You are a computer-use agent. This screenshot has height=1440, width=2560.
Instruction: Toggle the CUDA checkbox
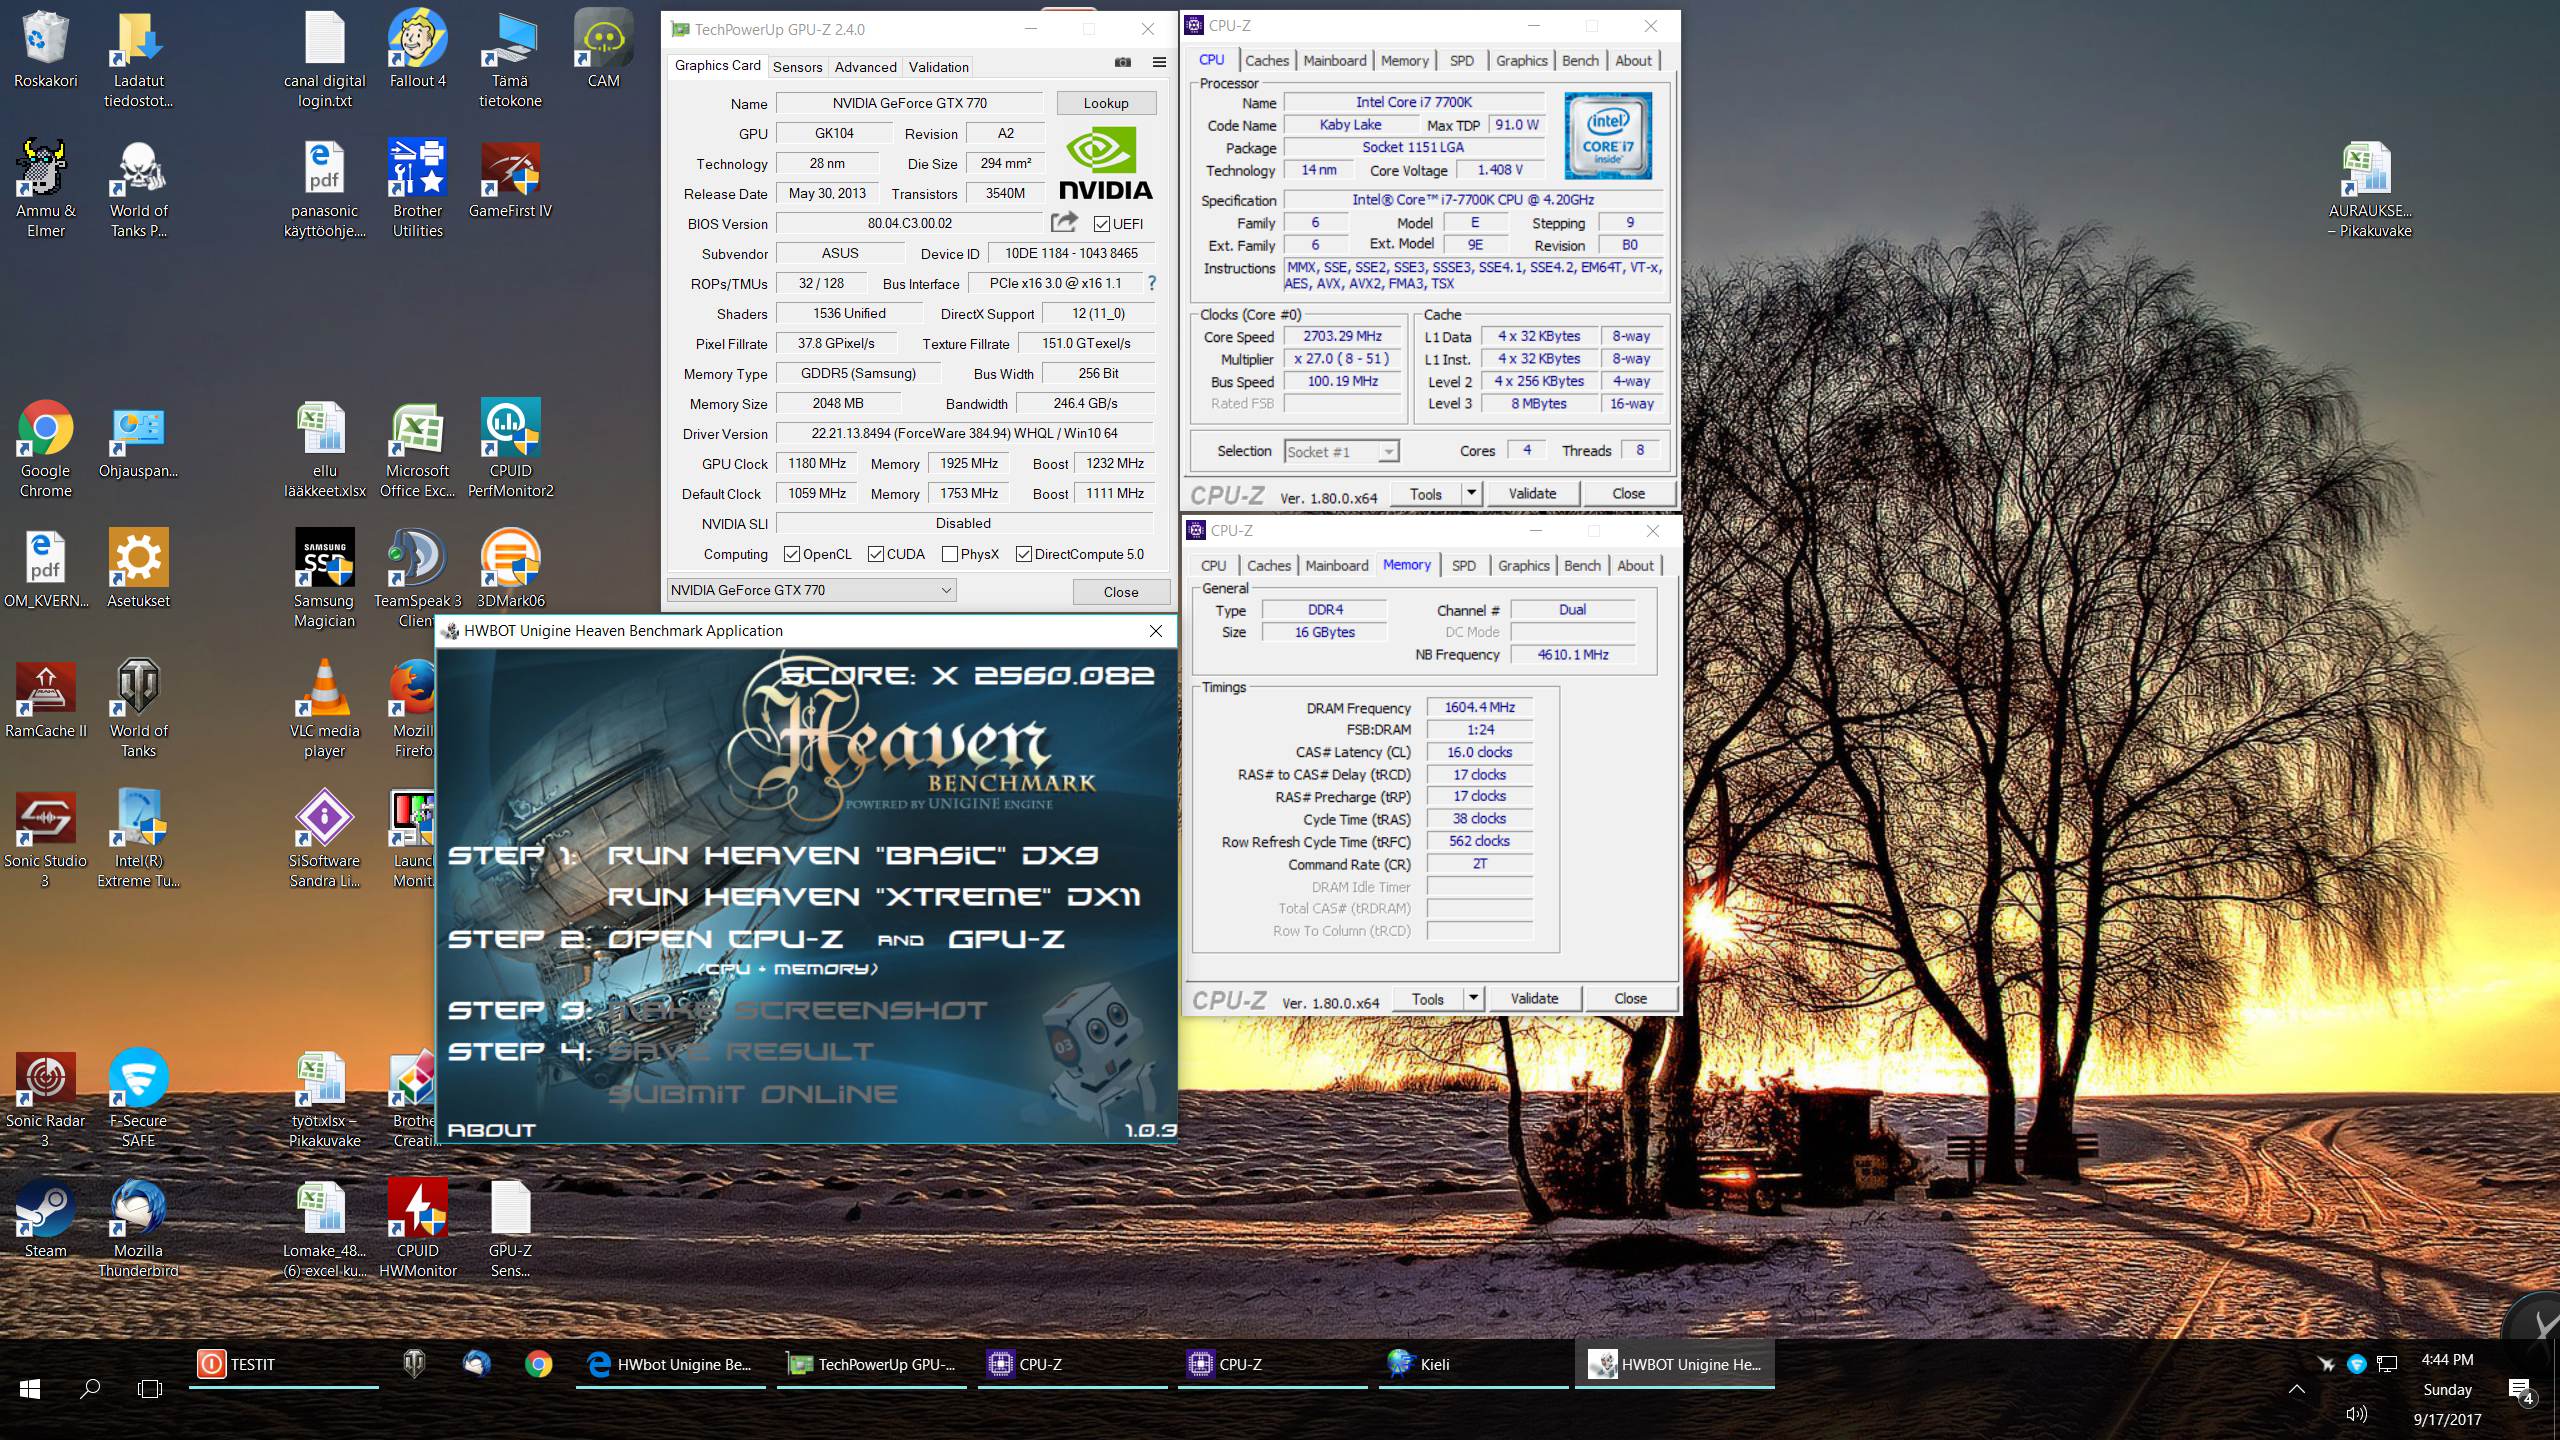[x=876, y=554]
